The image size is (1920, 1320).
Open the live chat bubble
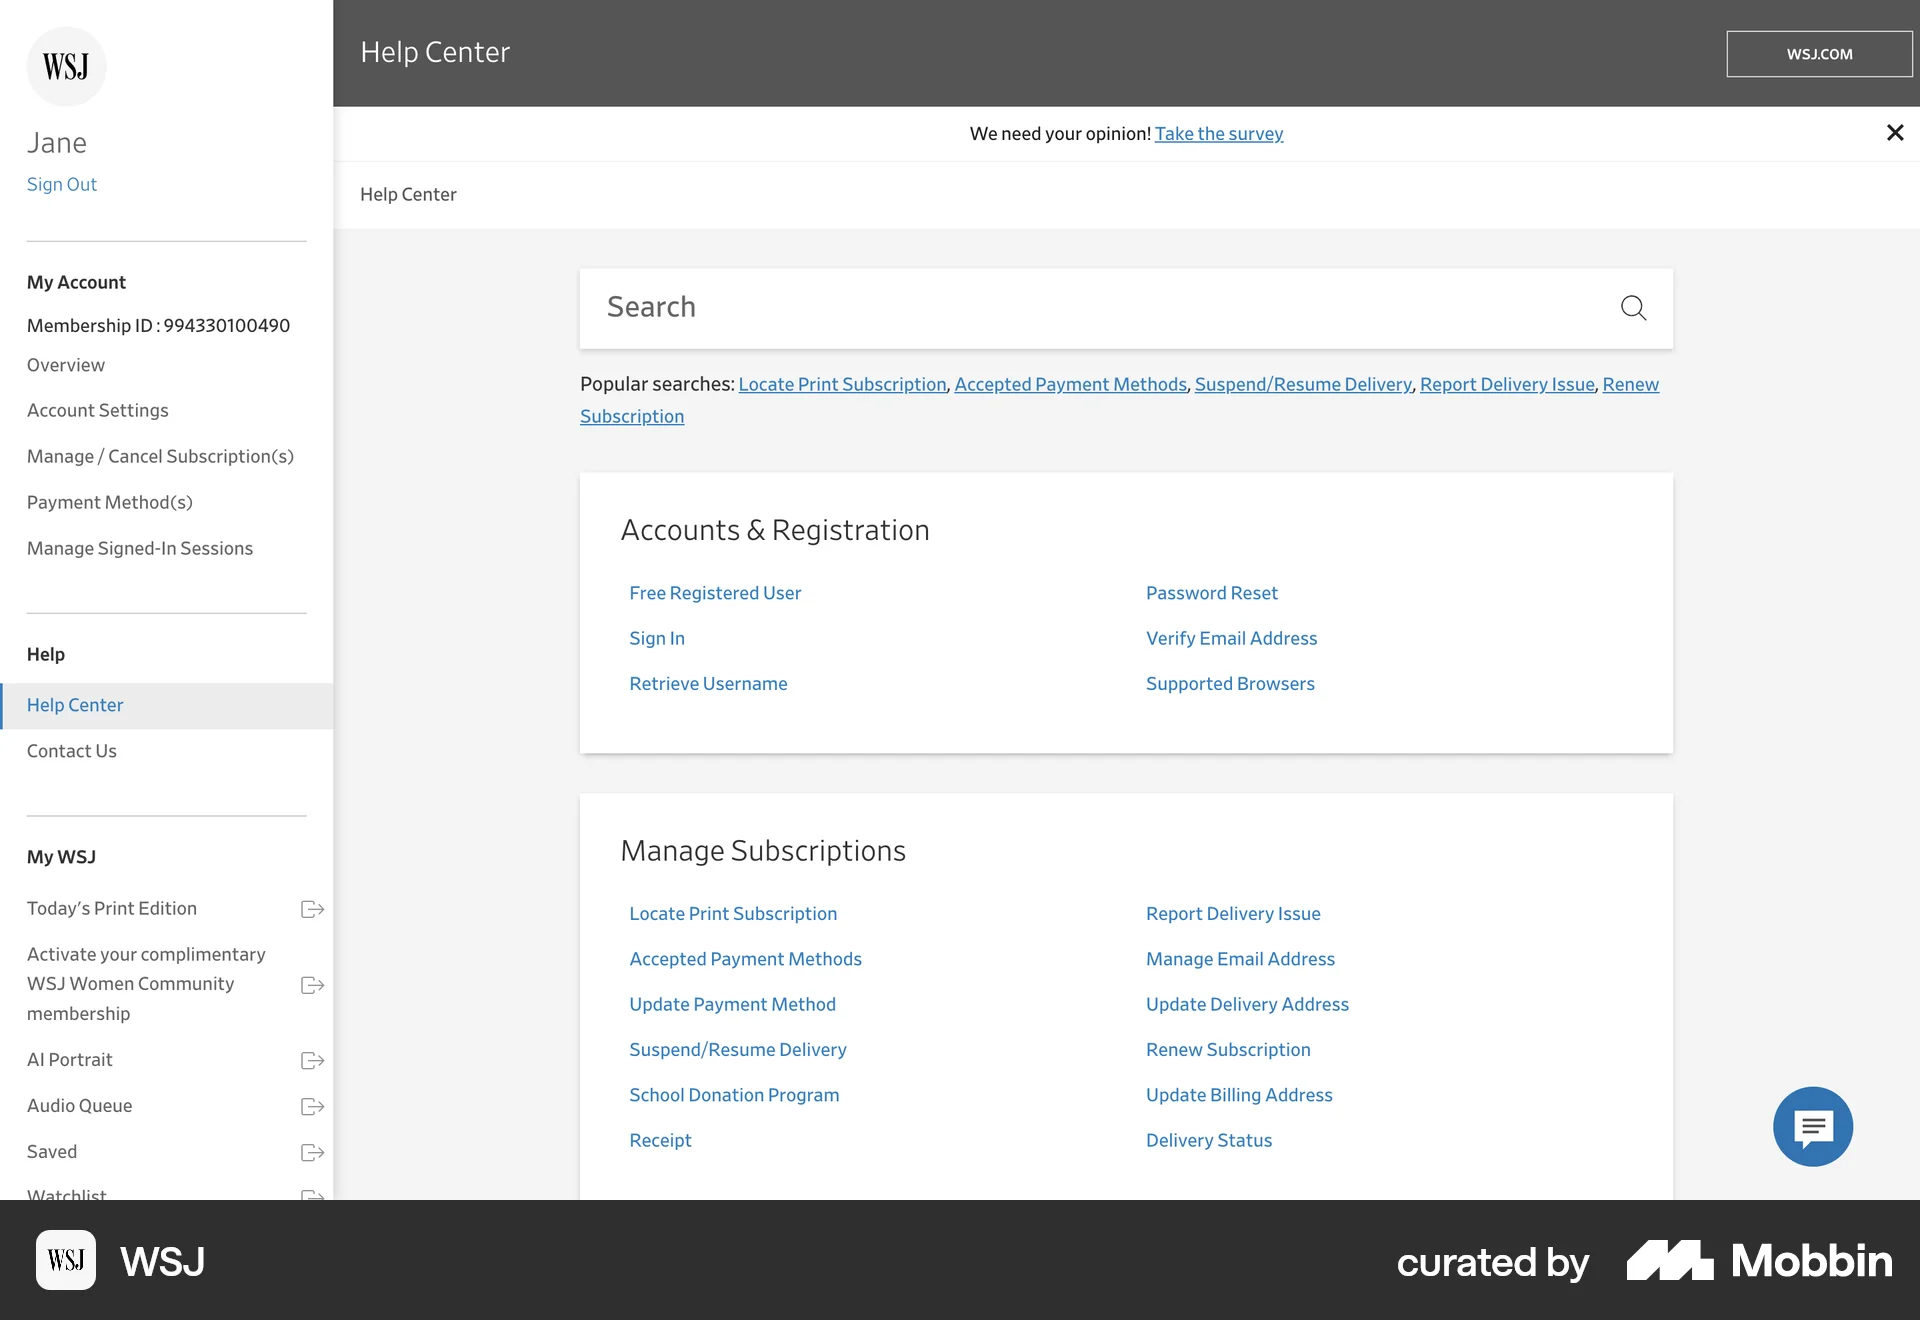[1812, 1127]
